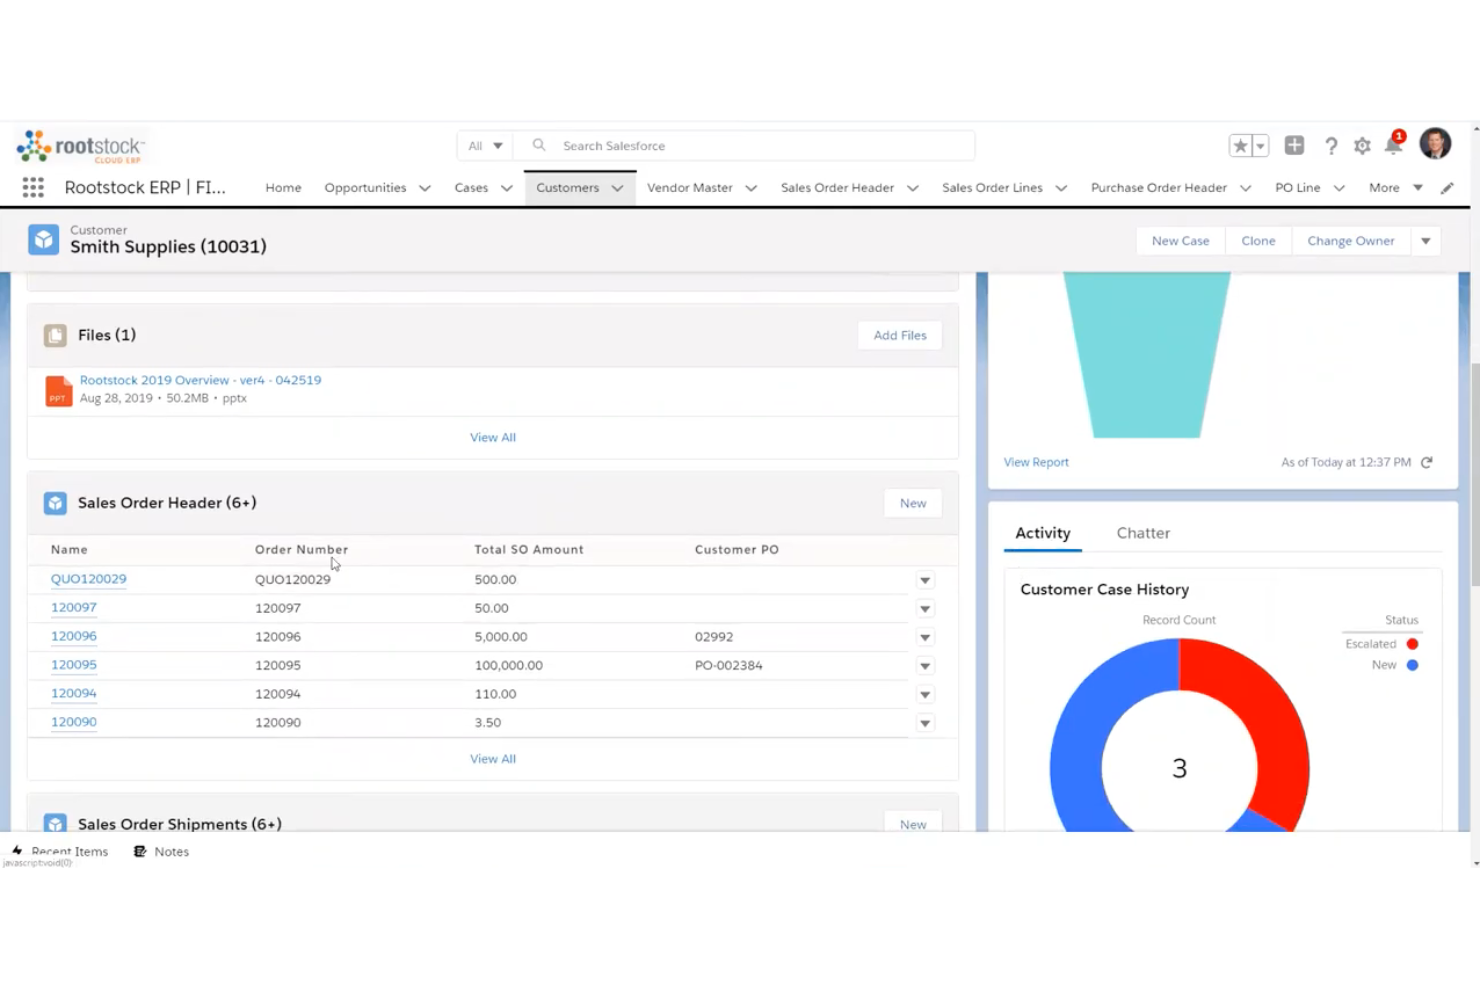
Task: Click the pencil edit navigation icon
Action: [1447, 188]
